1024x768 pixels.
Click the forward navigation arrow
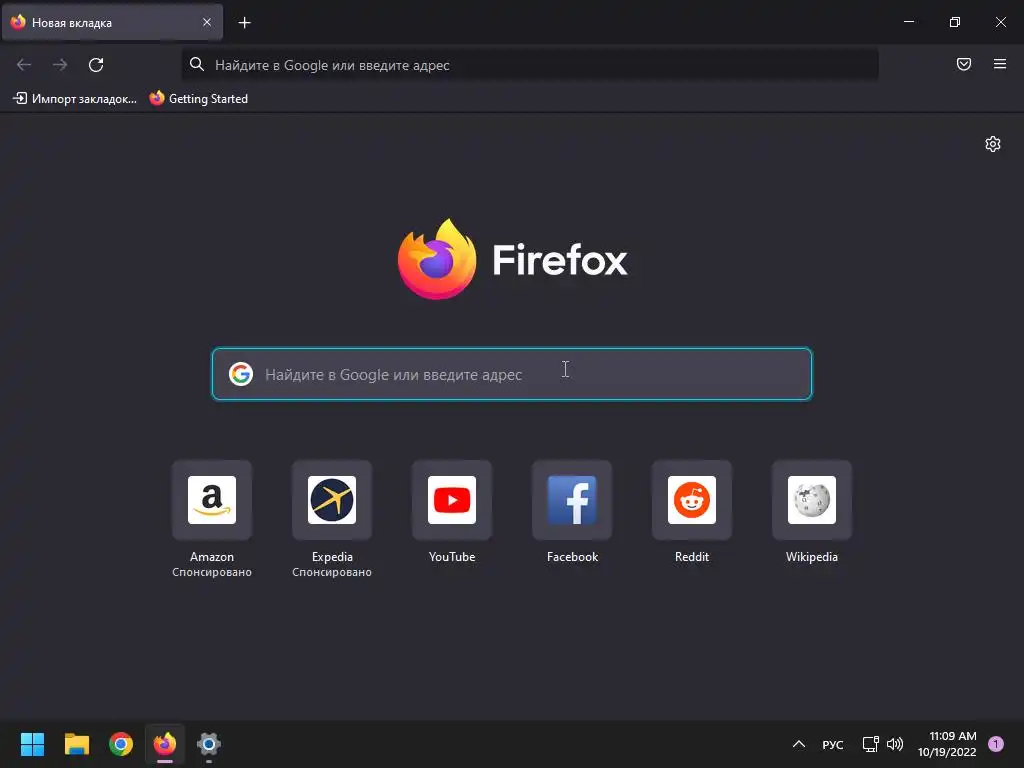click(60, 65)
